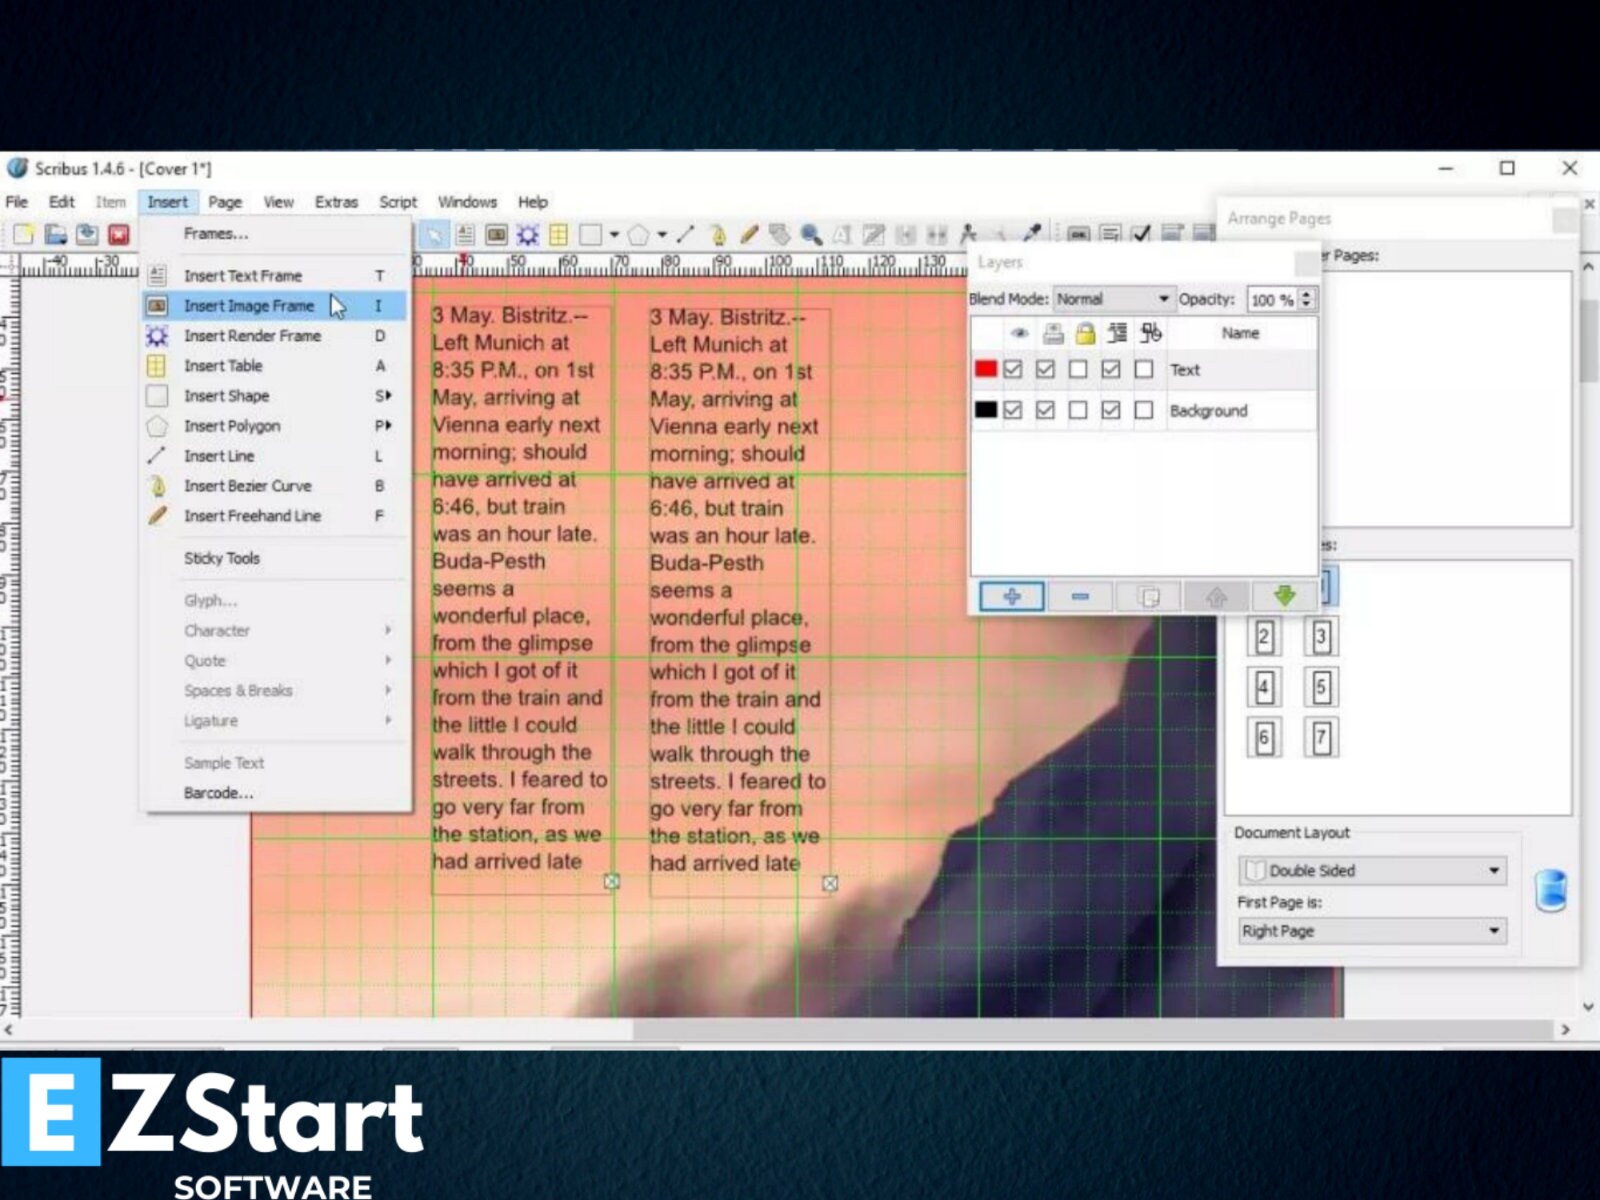
Task: Activate the Zoom magnifier tool
Action: [x=812, y=234]
